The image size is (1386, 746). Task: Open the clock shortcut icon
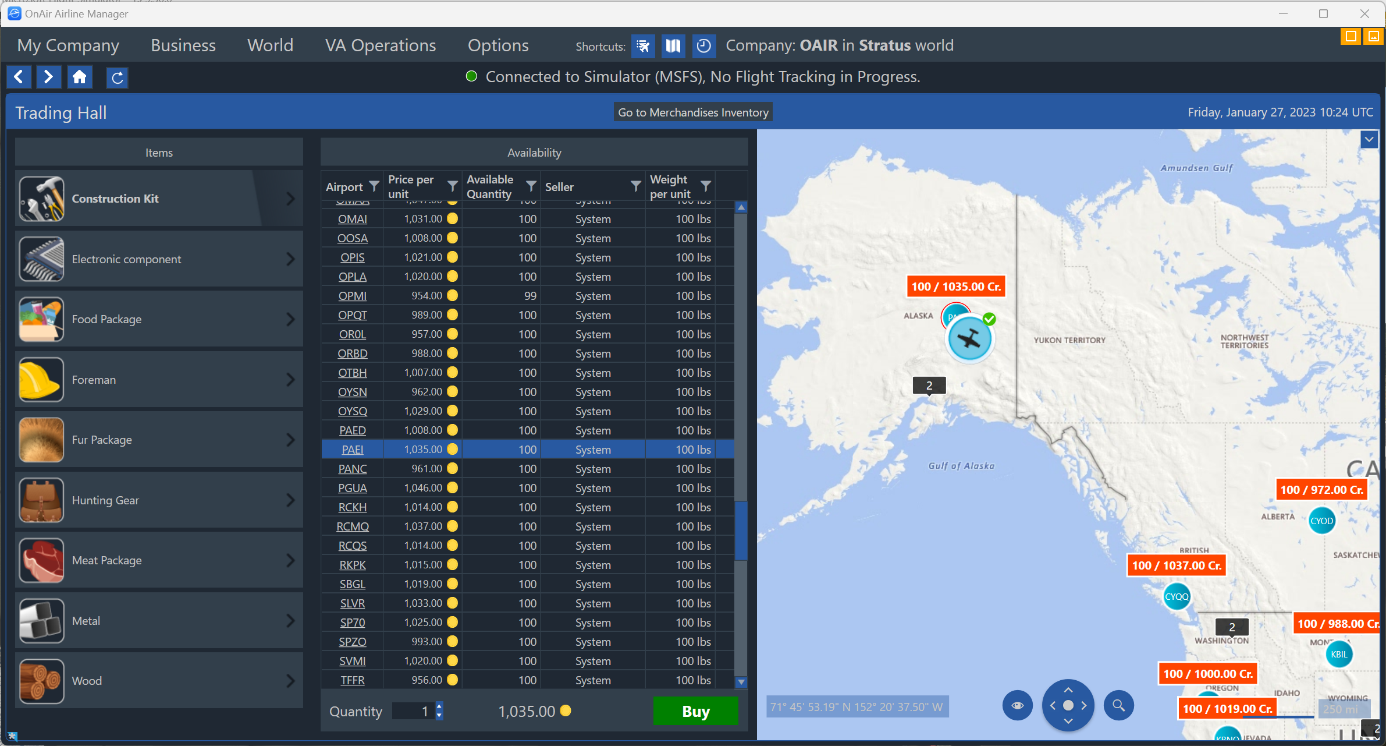[704, 46]
